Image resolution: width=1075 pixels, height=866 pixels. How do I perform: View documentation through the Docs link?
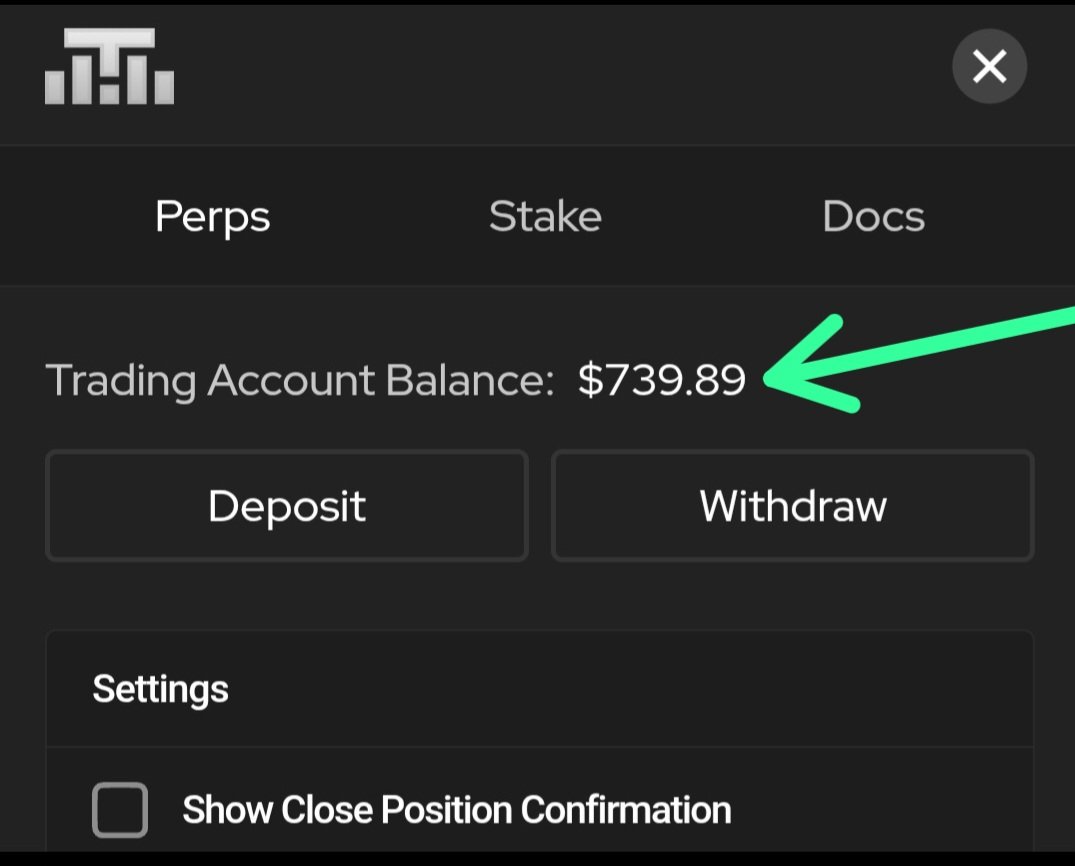pyautogui.click(x=873, y=217)
